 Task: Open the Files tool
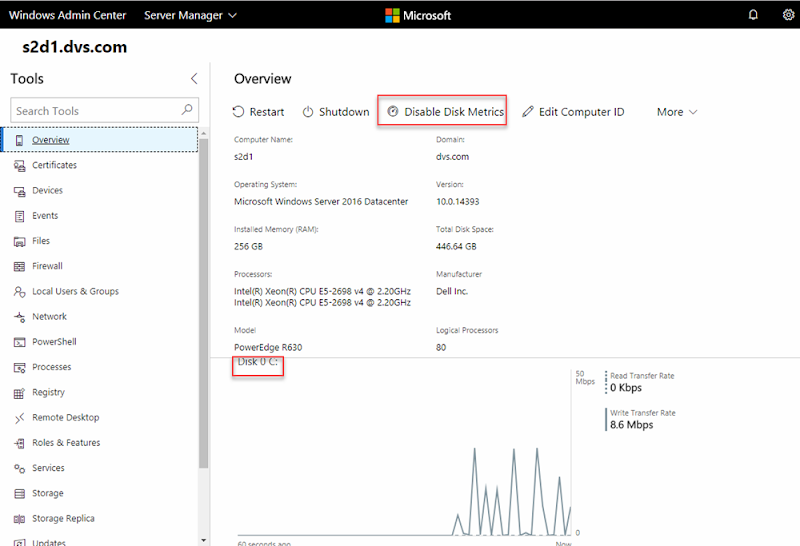coord(100,241)
